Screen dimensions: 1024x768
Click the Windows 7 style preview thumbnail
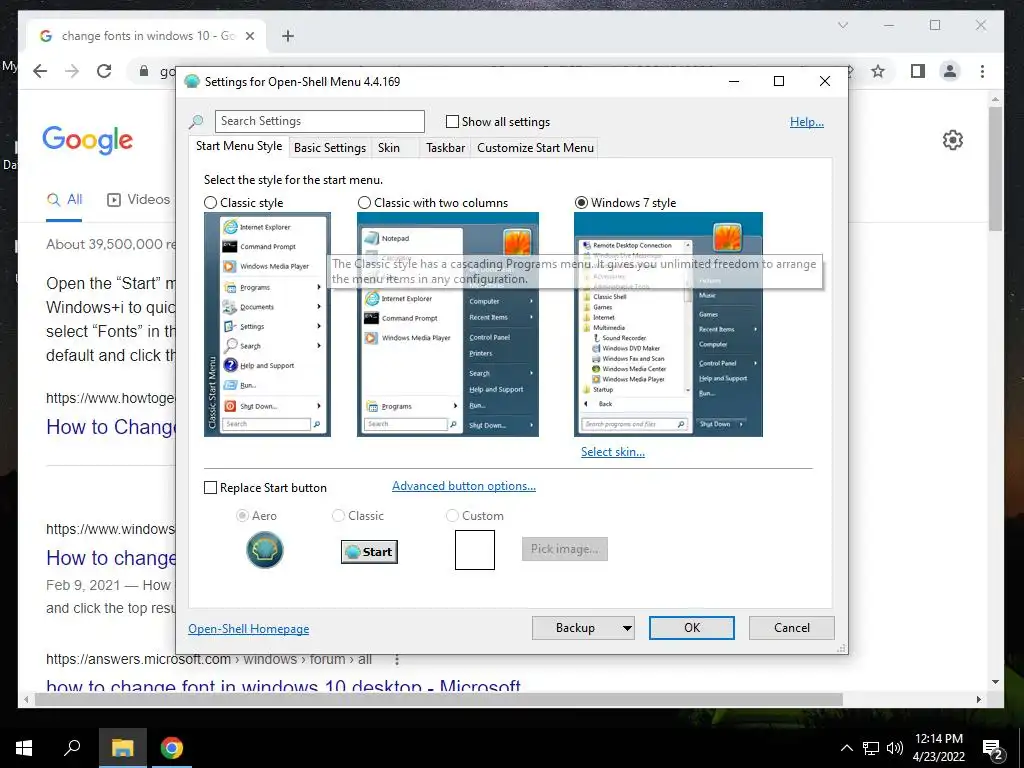(x=668, y=325)
